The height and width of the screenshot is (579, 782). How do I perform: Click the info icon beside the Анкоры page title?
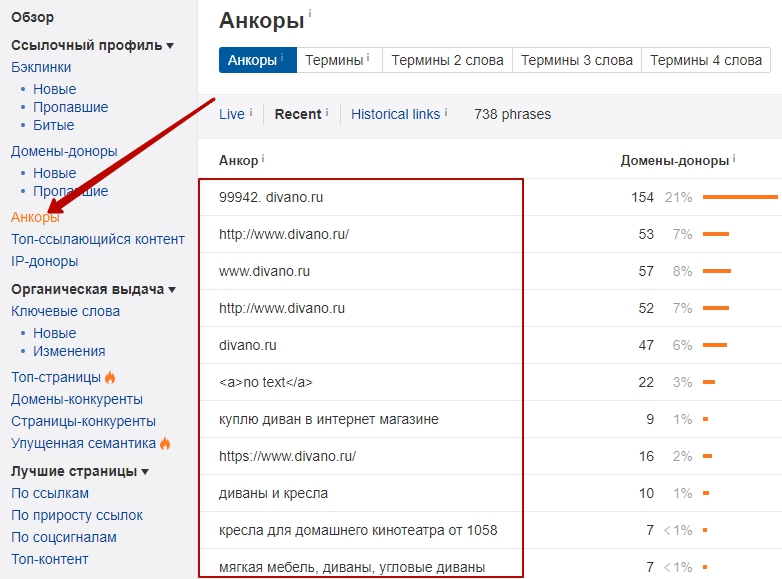pos(310,13)
